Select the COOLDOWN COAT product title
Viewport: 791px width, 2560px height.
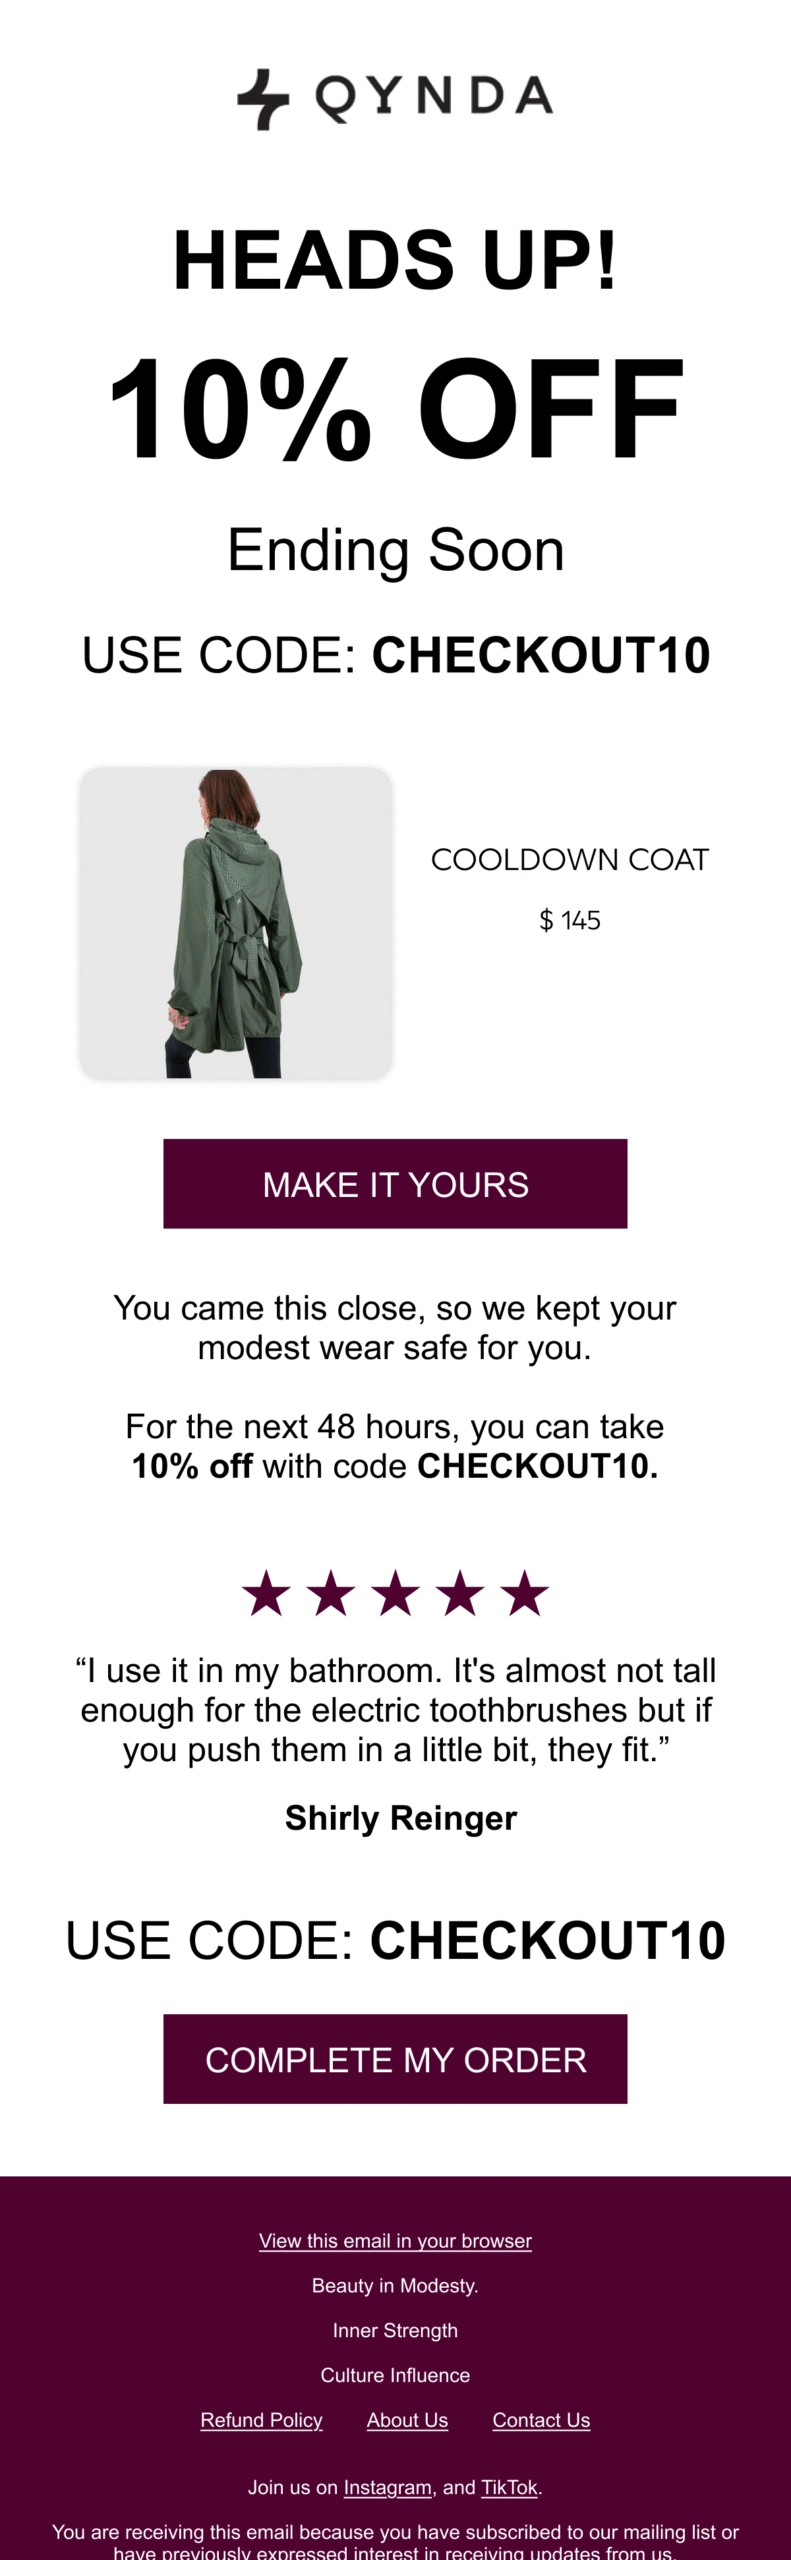571,858
